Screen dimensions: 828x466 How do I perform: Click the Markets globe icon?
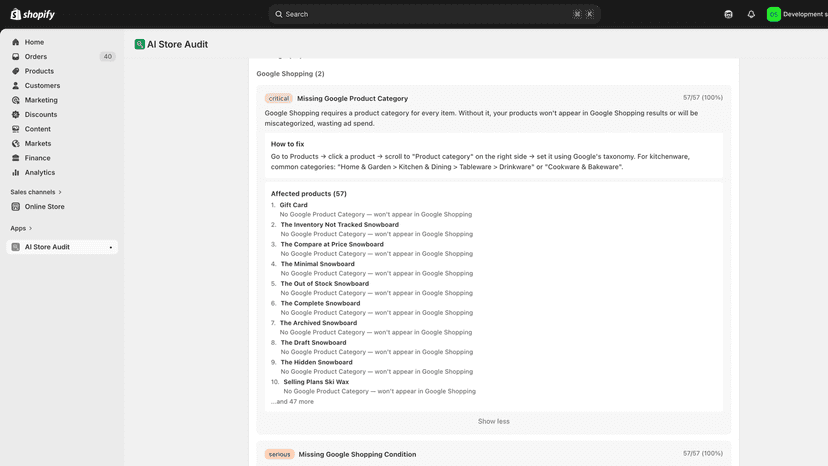(x=15, y=143)
